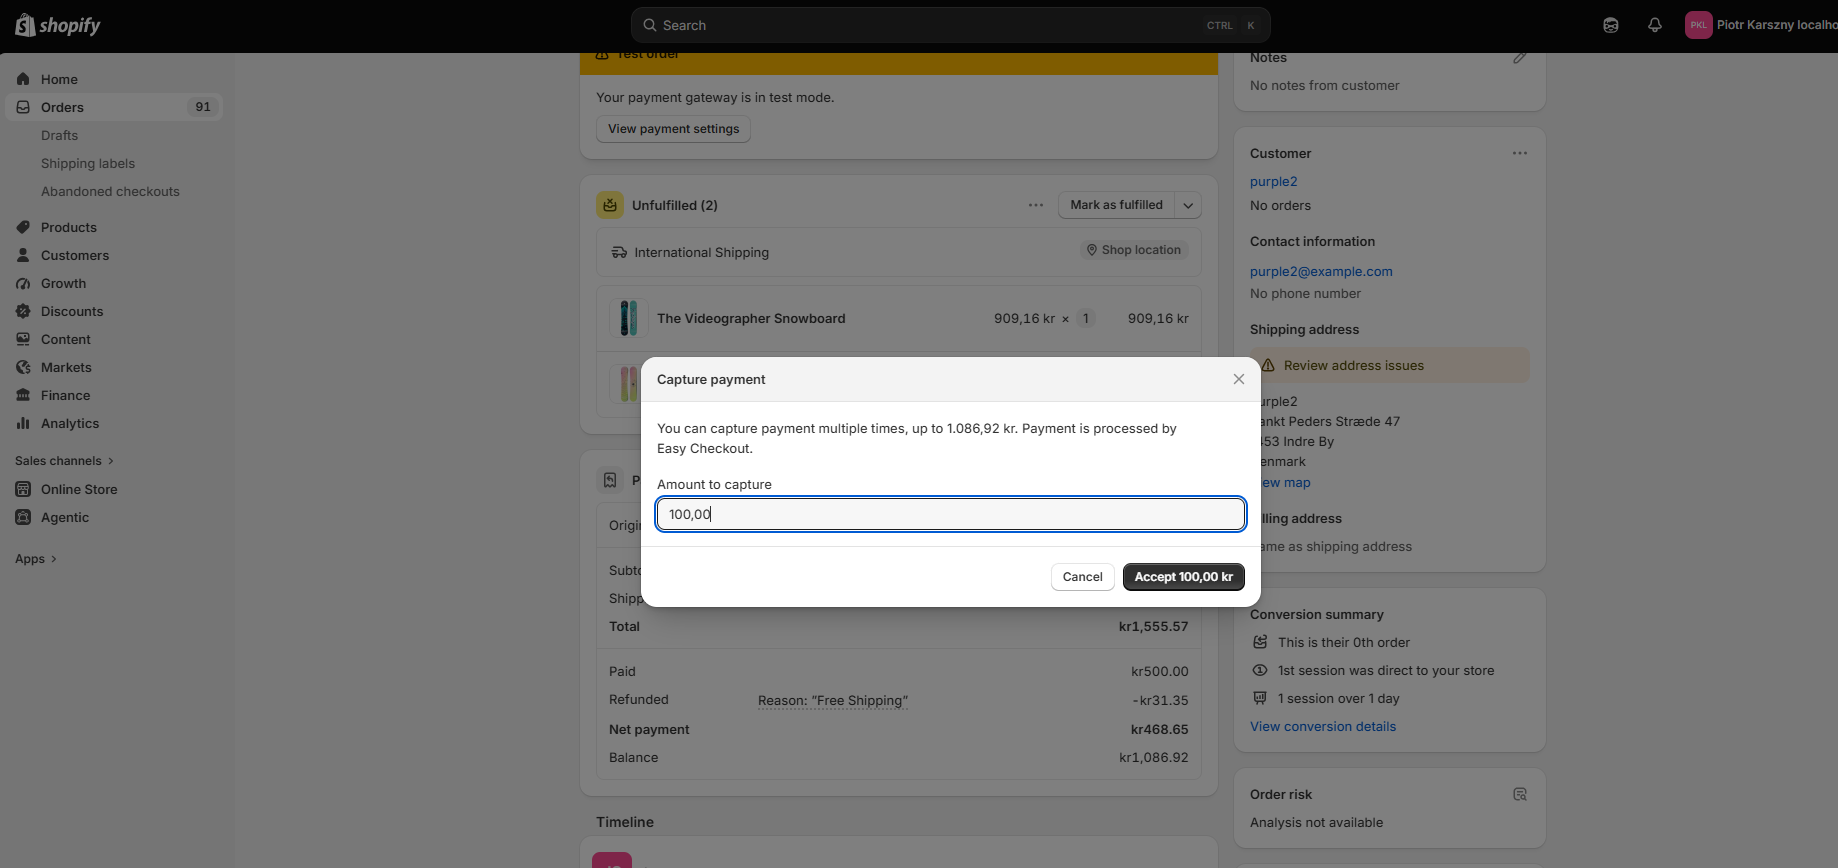Image resolution: width=1838 pixels, height=868 pixels.
Task: Click the Accept 100,00 kr button
Action: click(1184, 577)
